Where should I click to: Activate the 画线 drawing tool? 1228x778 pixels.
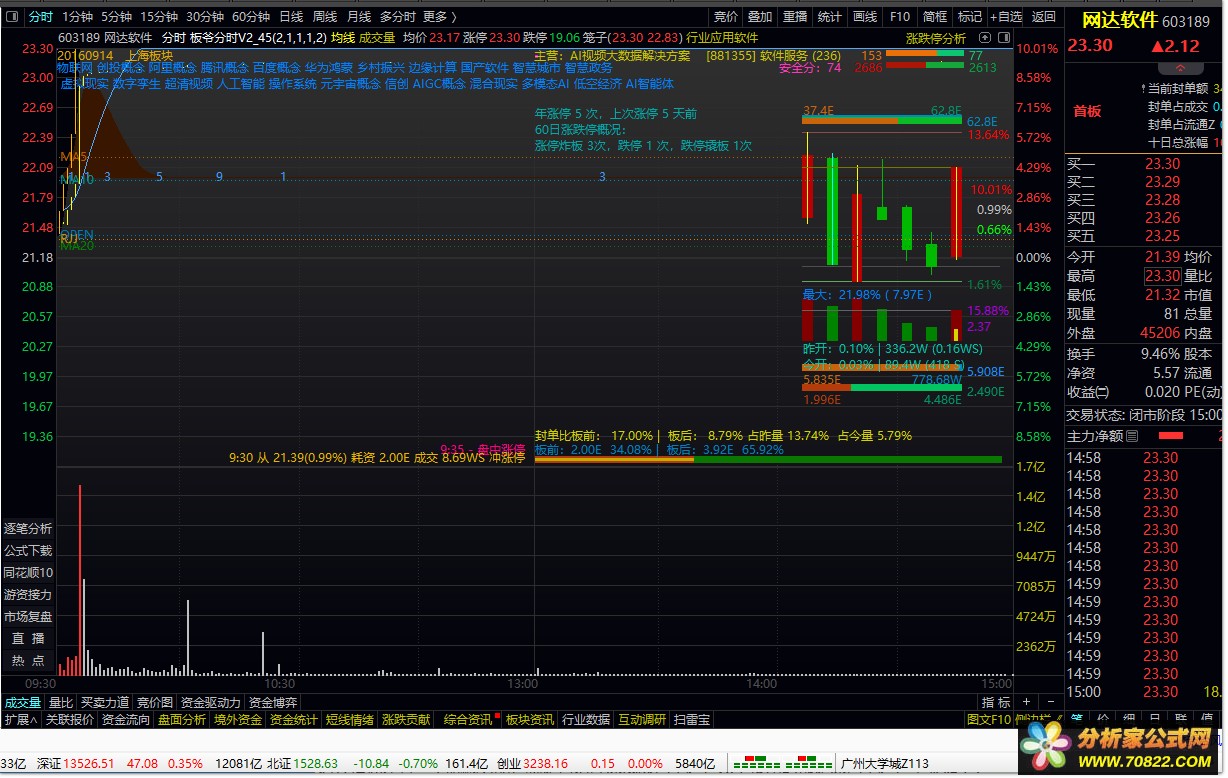coord(865,16)
